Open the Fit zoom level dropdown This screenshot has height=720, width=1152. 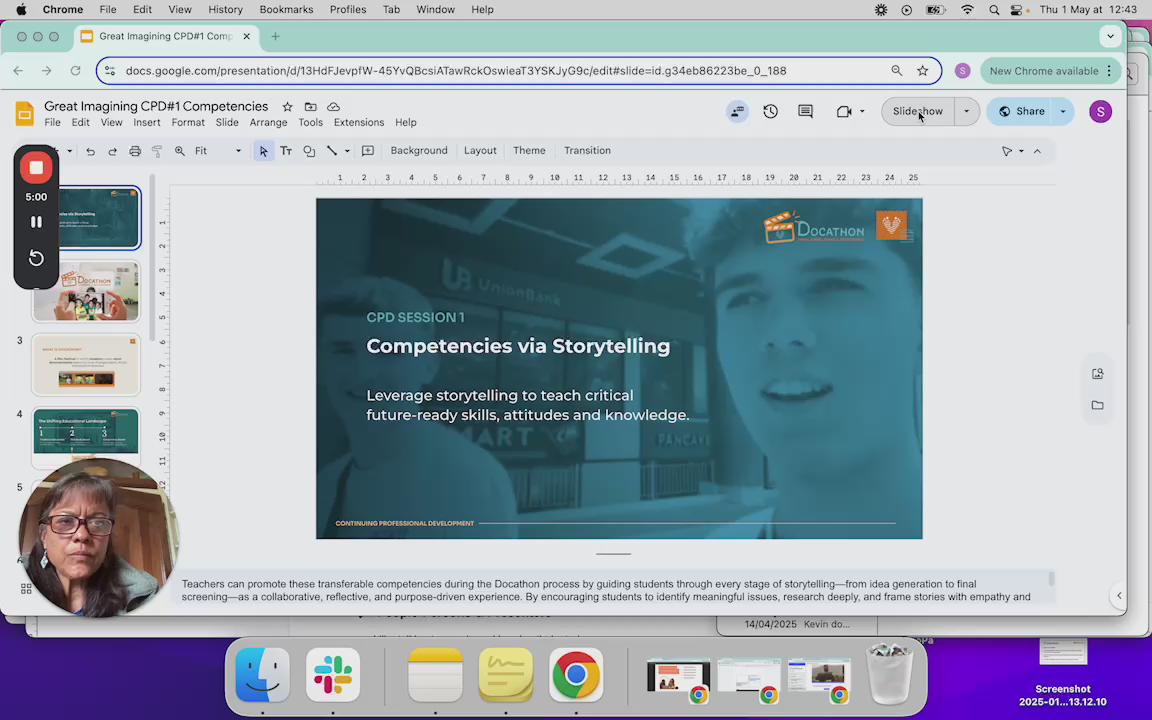click(x=218, y=151)
